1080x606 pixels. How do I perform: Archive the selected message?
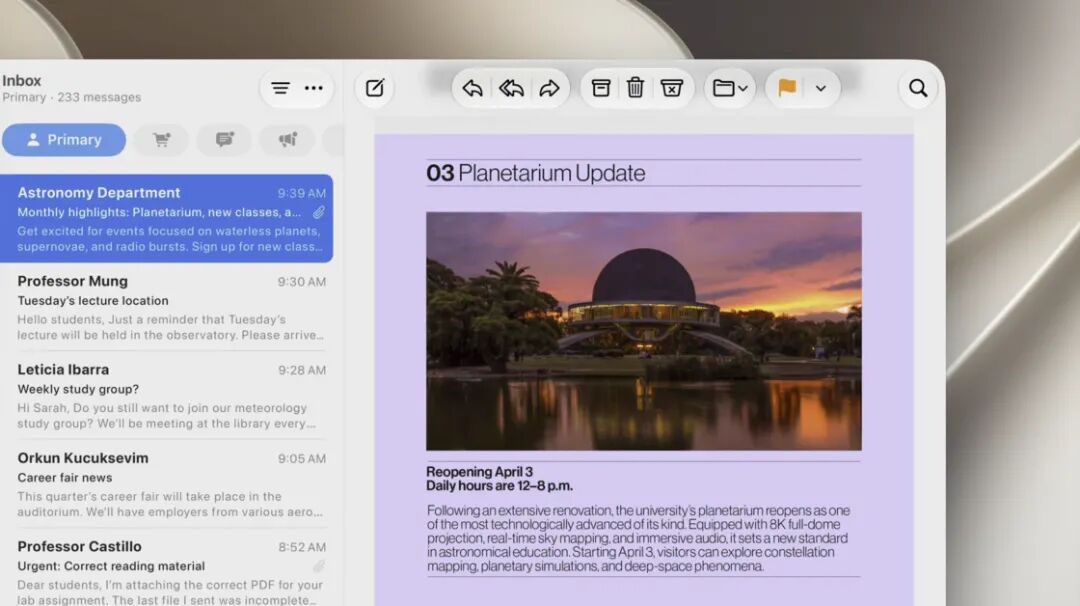(601, 88)
